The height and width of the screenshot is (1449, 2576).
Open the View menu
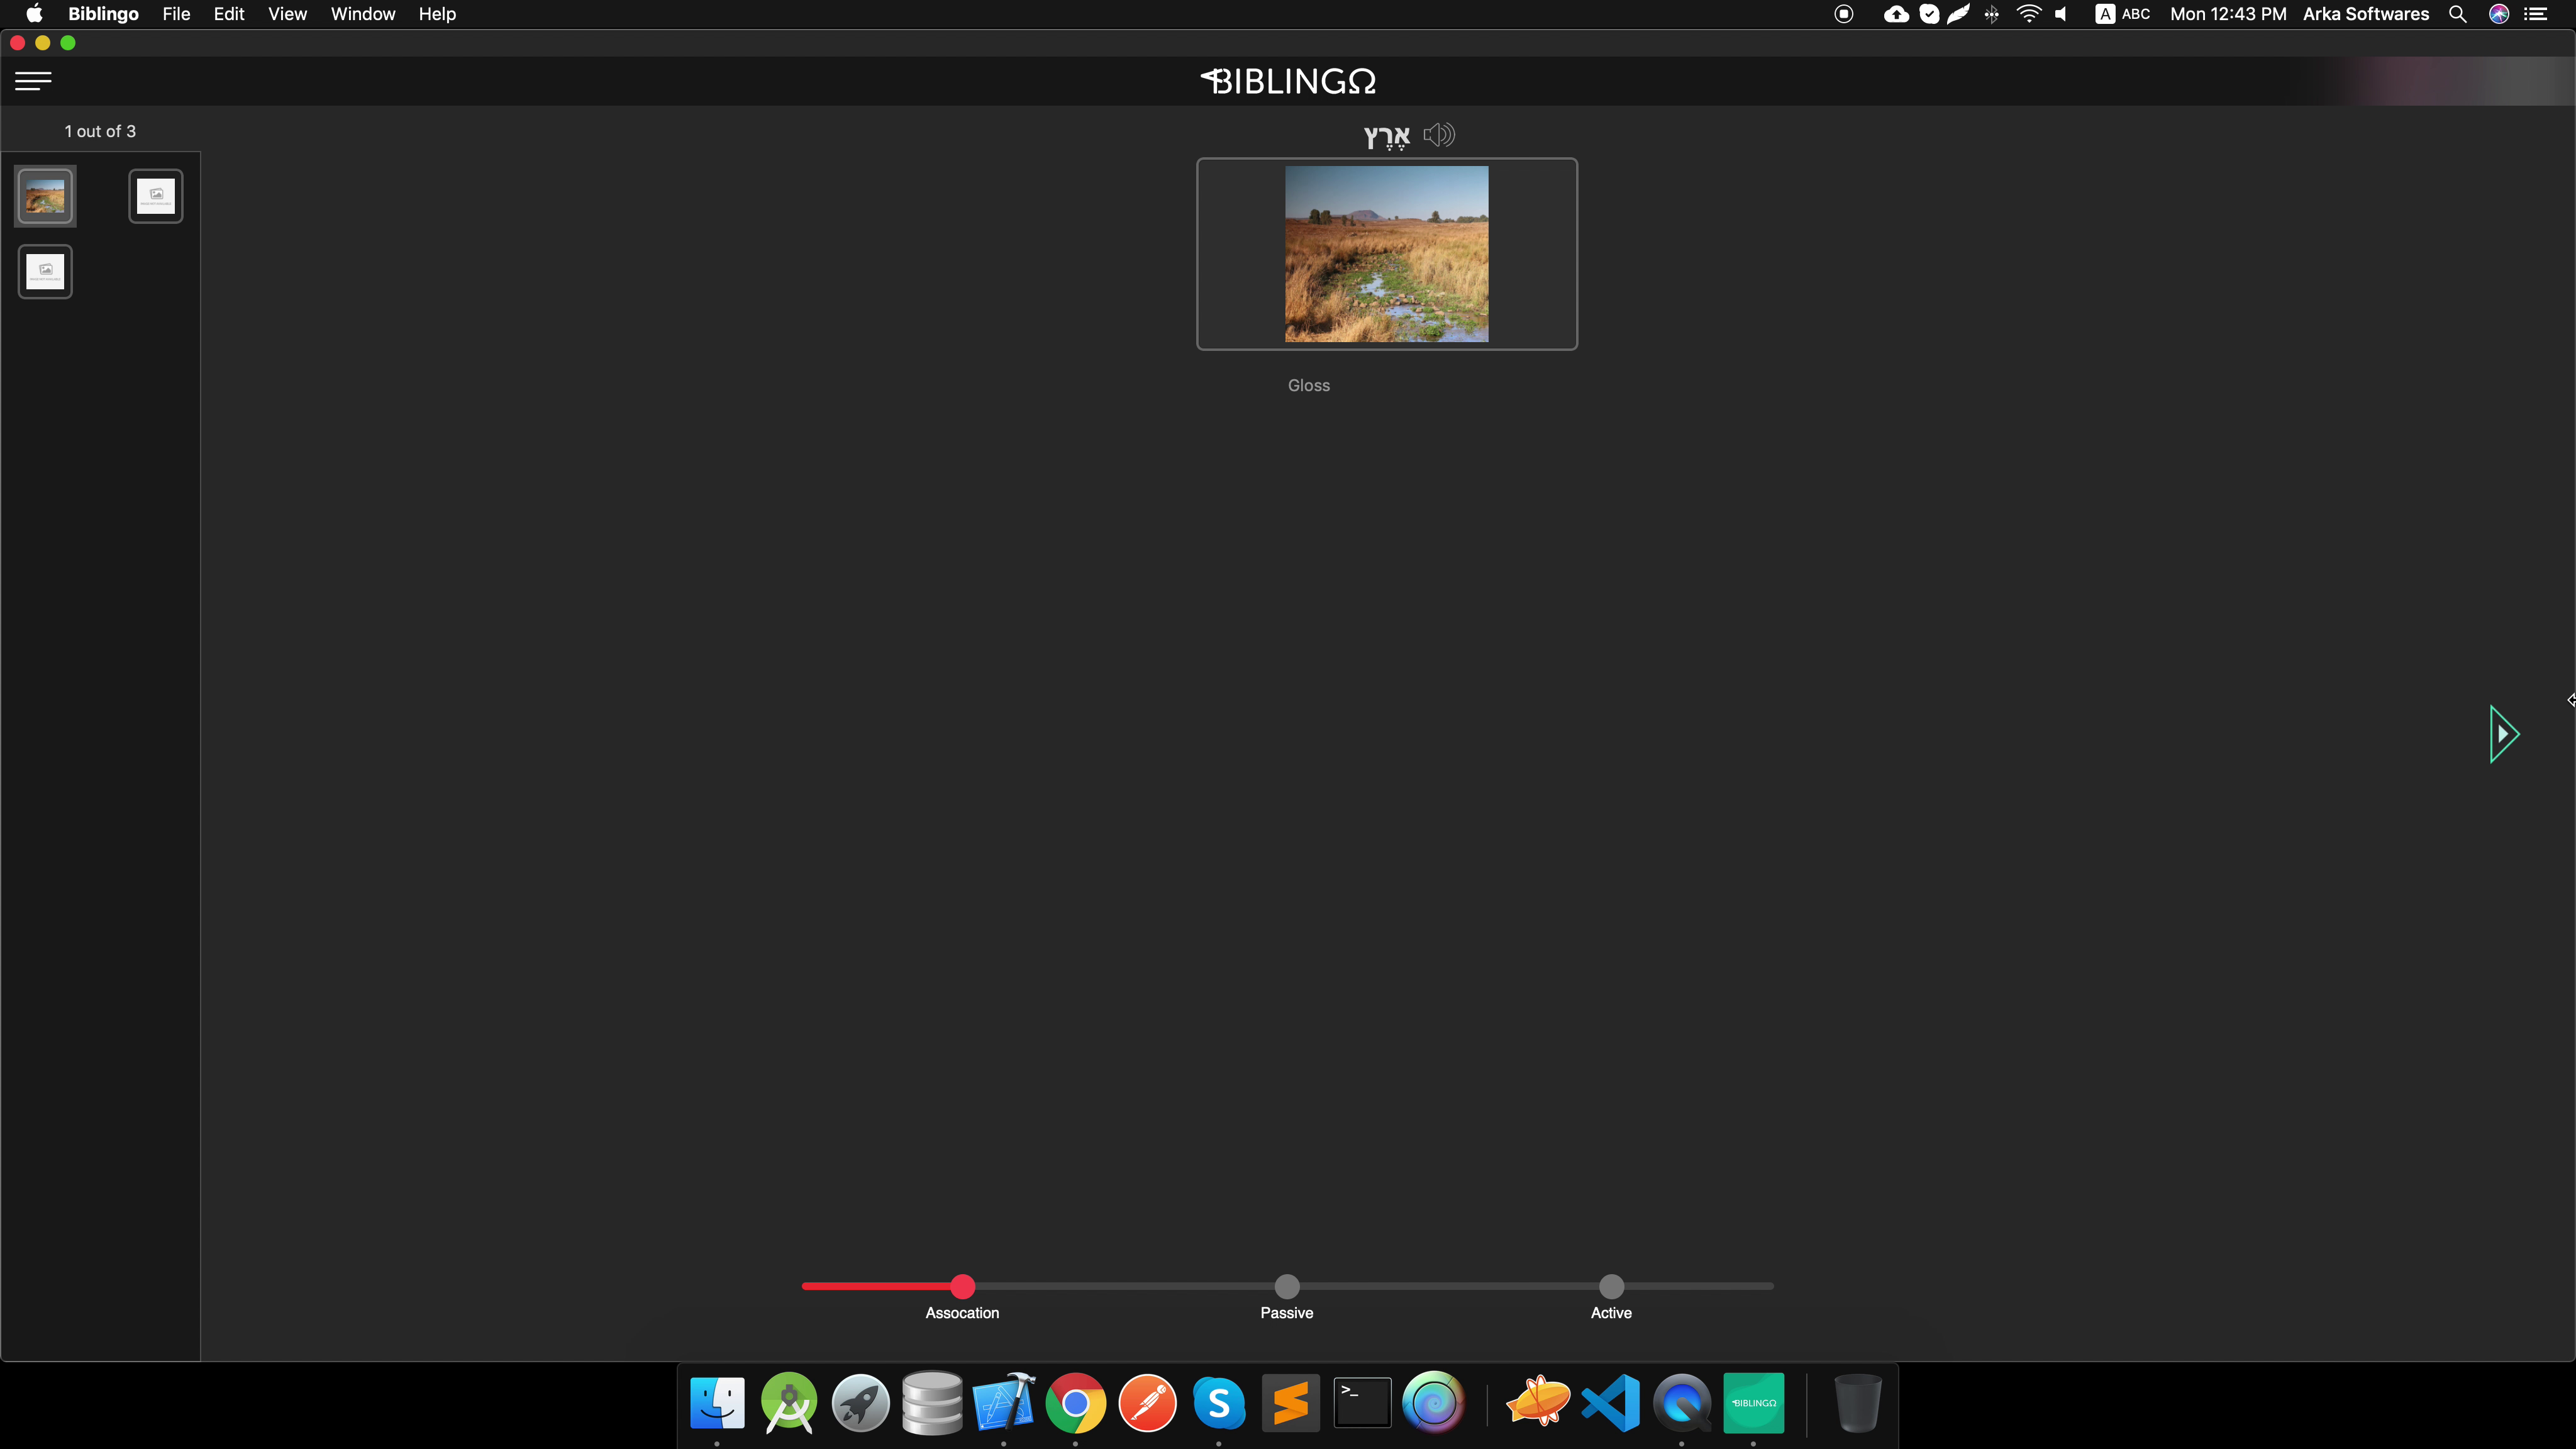pyautogui.click(x=287, y=14)
